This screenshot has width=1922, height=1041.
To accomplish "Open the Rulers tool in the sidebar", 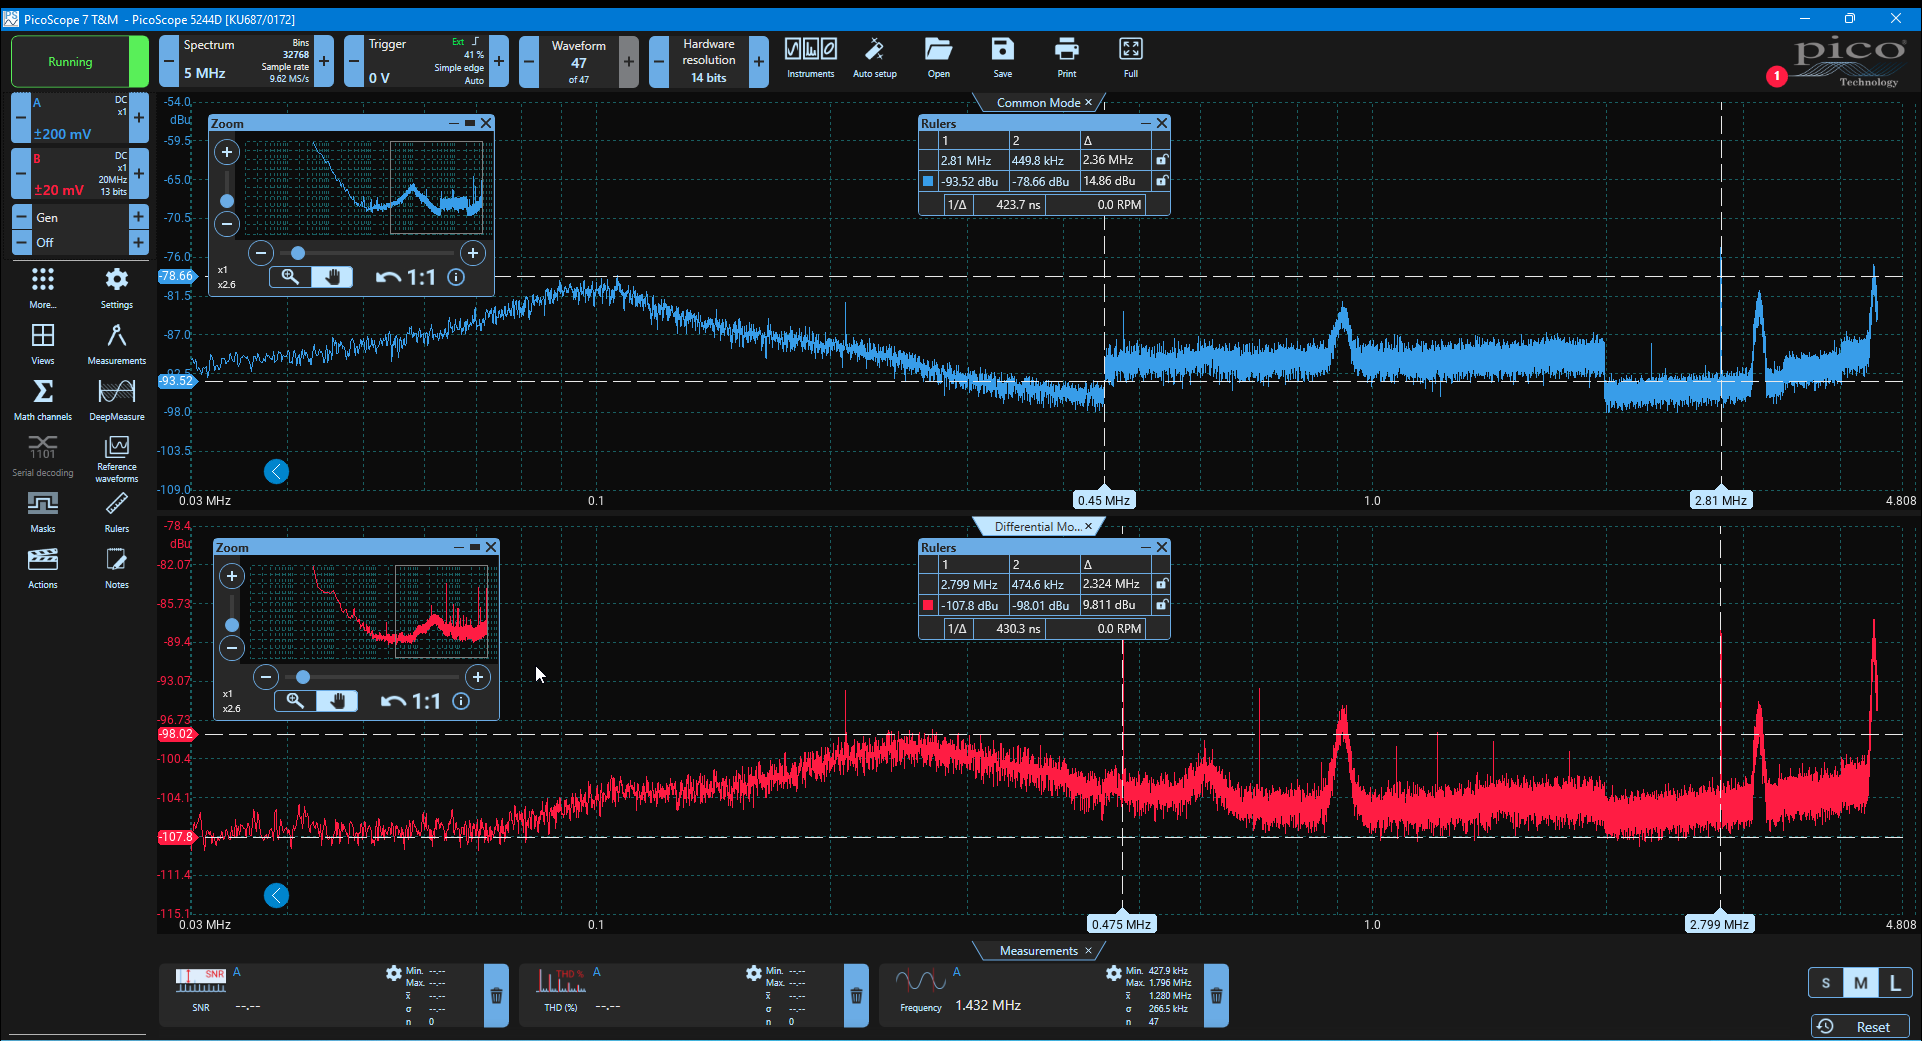I will (117, 512).
